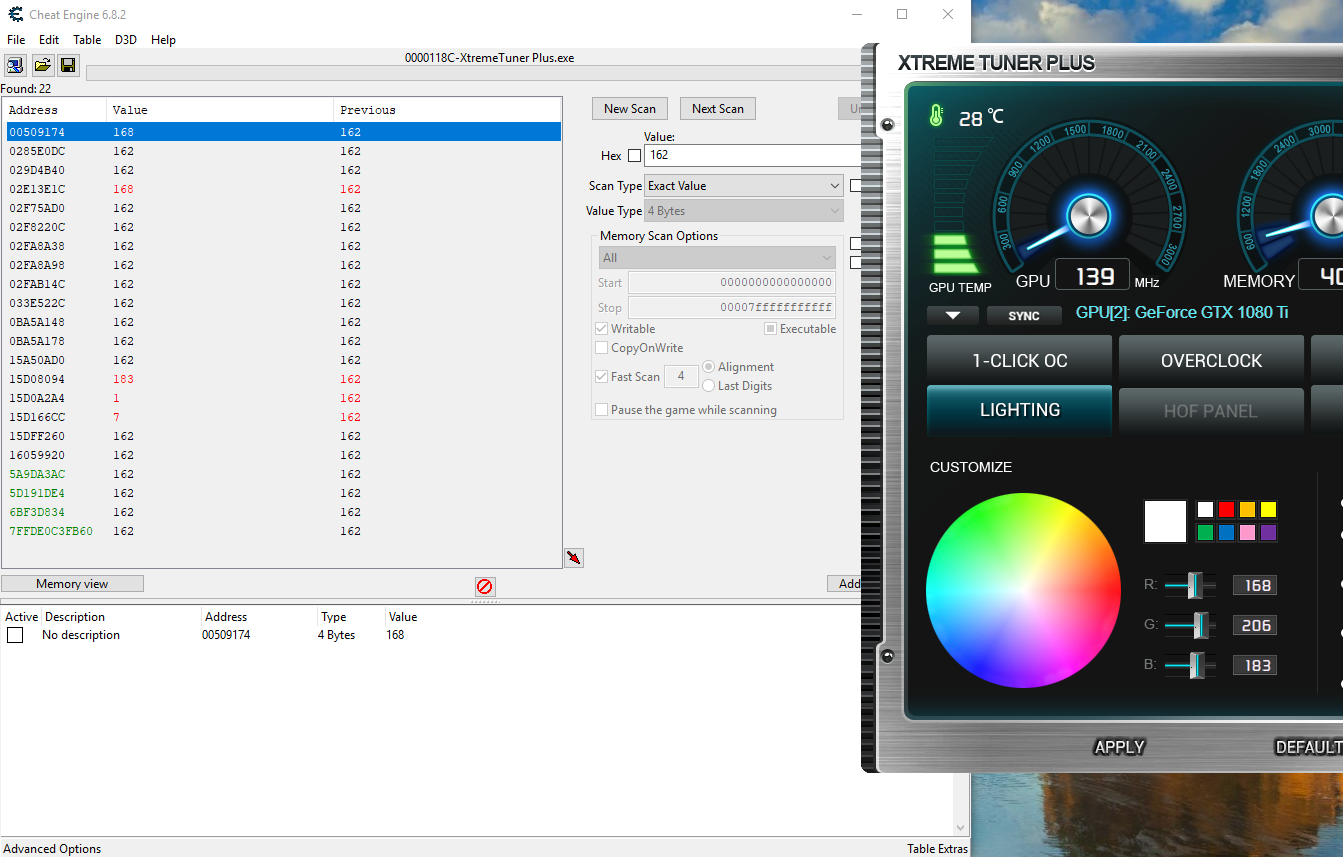The image size is (1343, 857).
Task: Click Table Extras at bottom right
Action: pos(937,849)
